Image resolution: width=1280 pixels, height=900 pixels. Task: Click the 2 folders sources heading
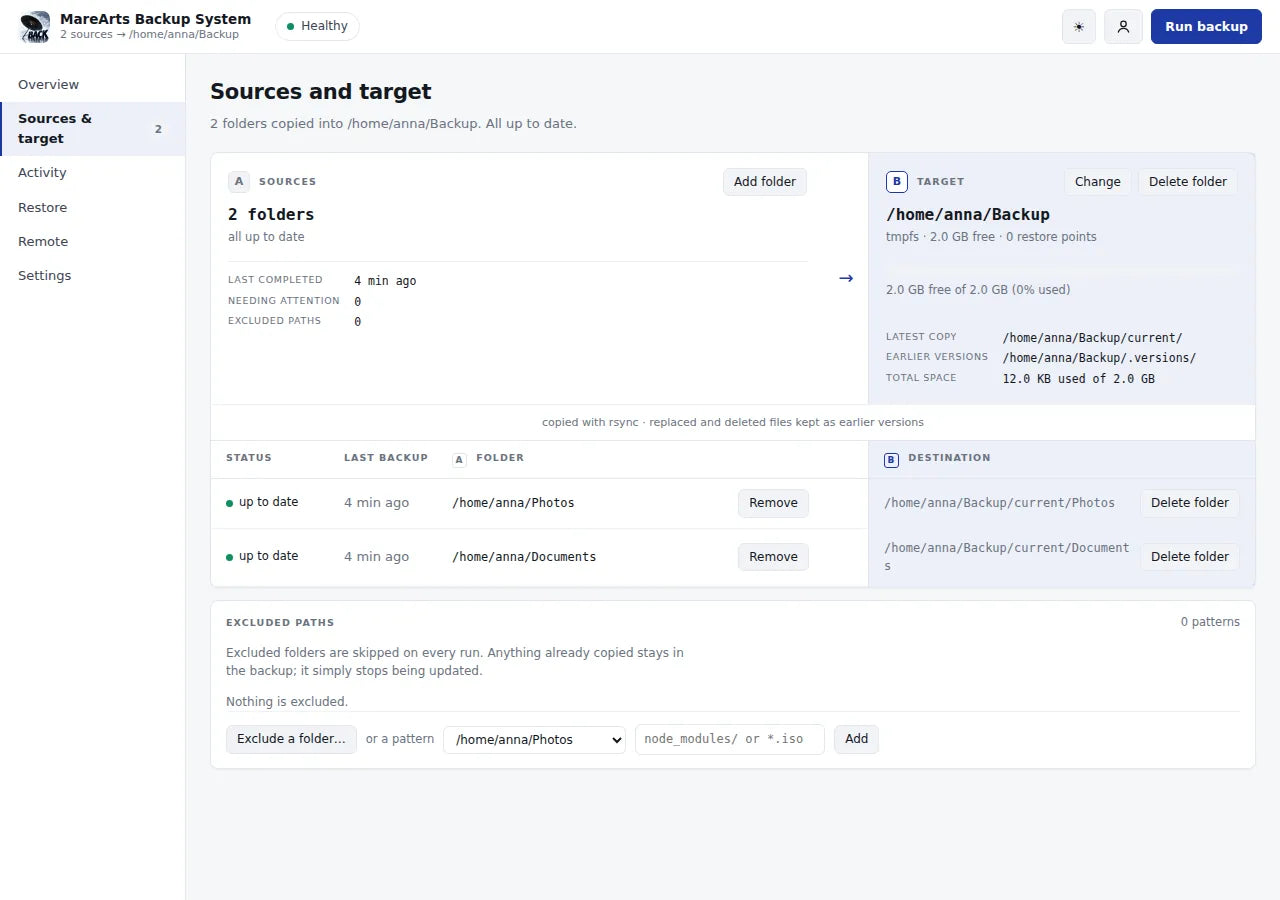[271, 214]
